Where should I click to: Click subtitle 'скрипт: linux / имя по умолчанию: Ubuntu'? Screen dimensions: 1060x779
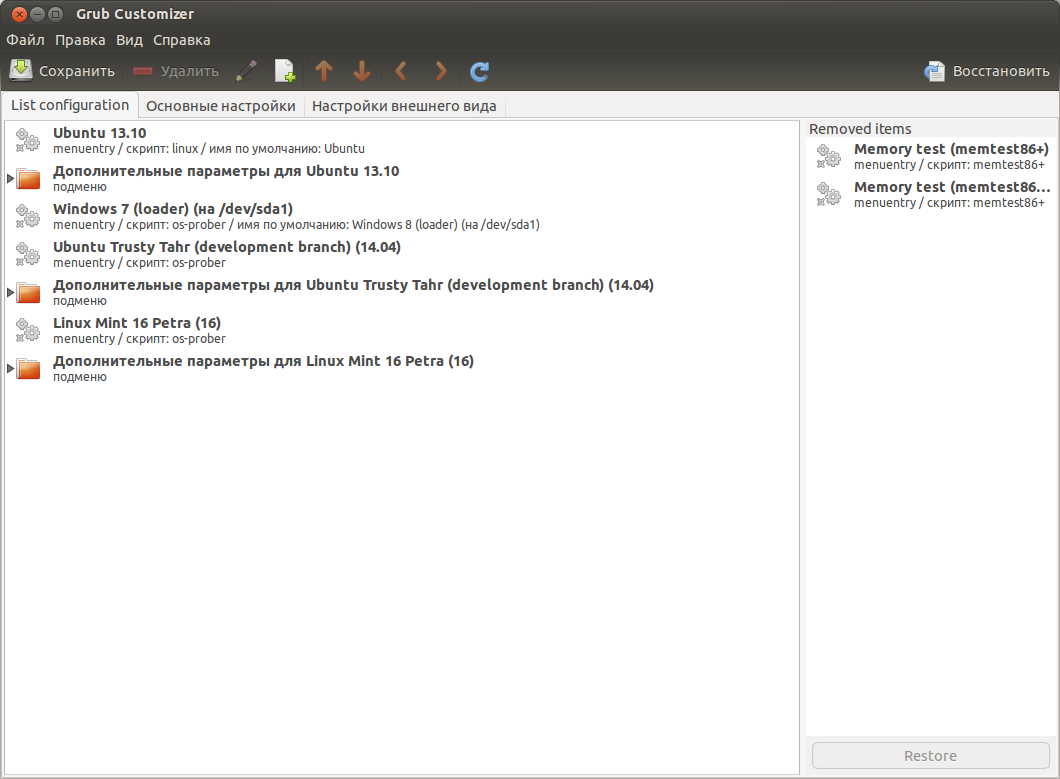pyautogui.click(x=245, y=149)
